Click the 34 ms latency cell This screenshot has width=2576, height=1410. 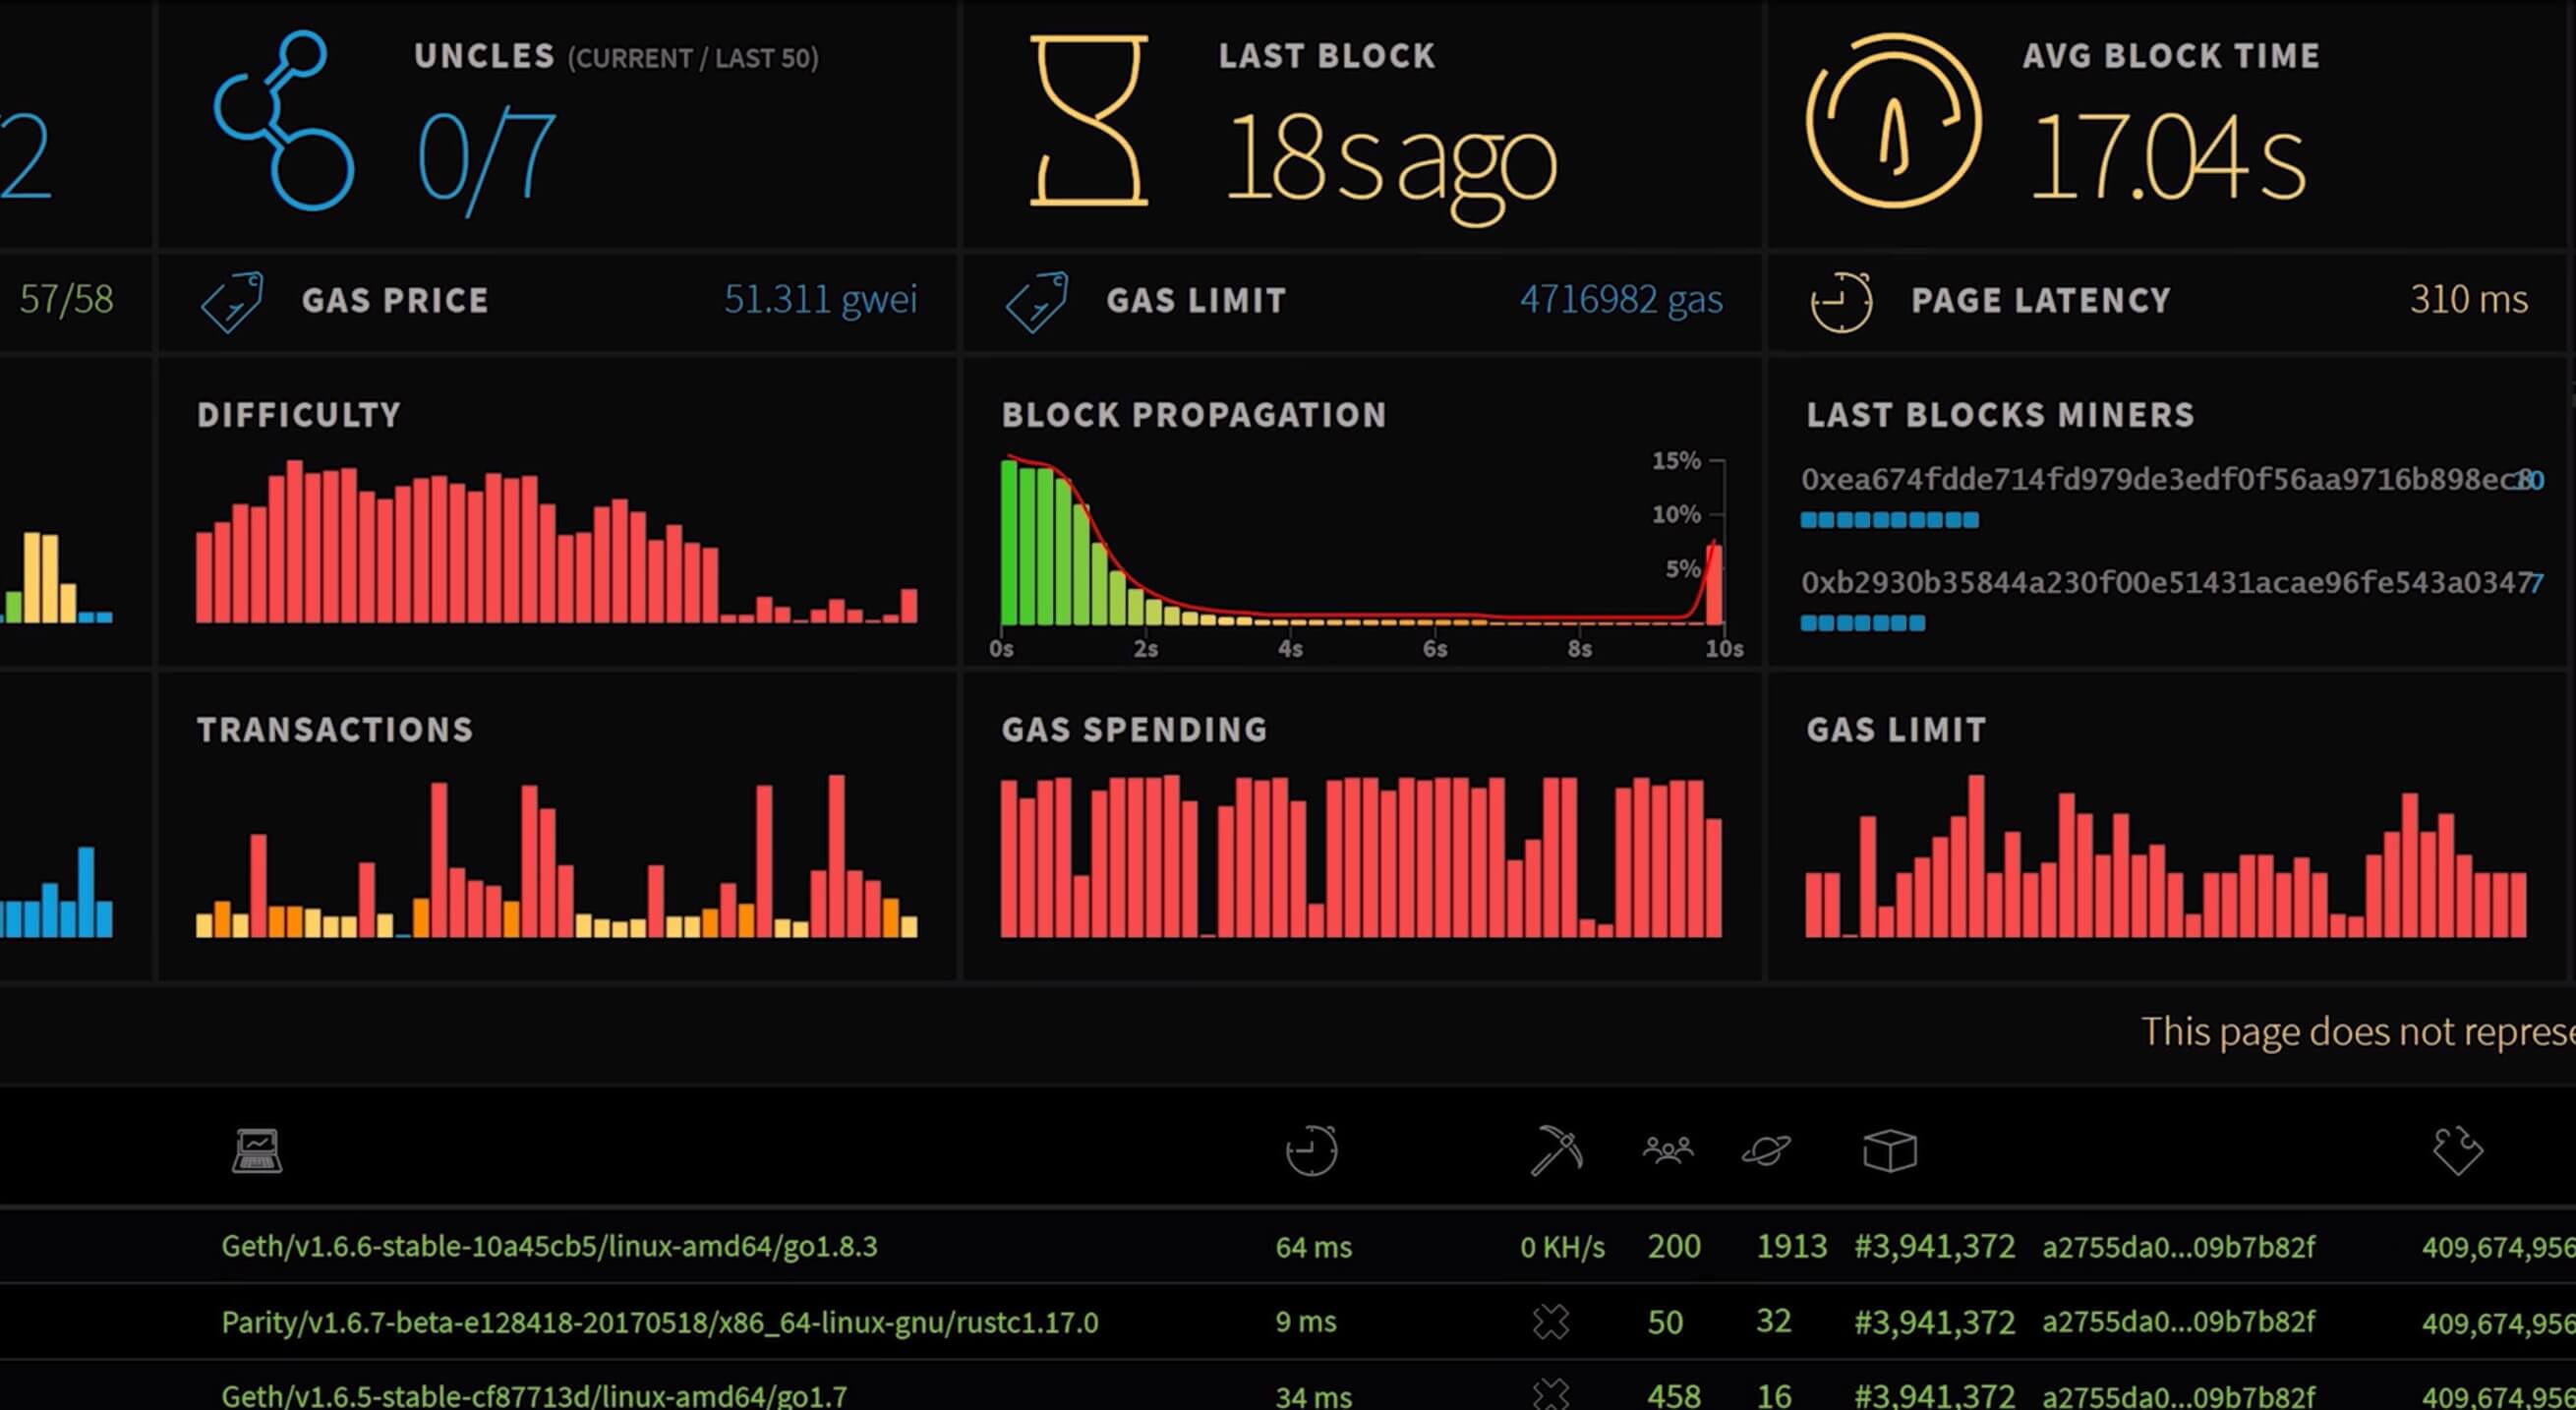tap(1313, 1395)
